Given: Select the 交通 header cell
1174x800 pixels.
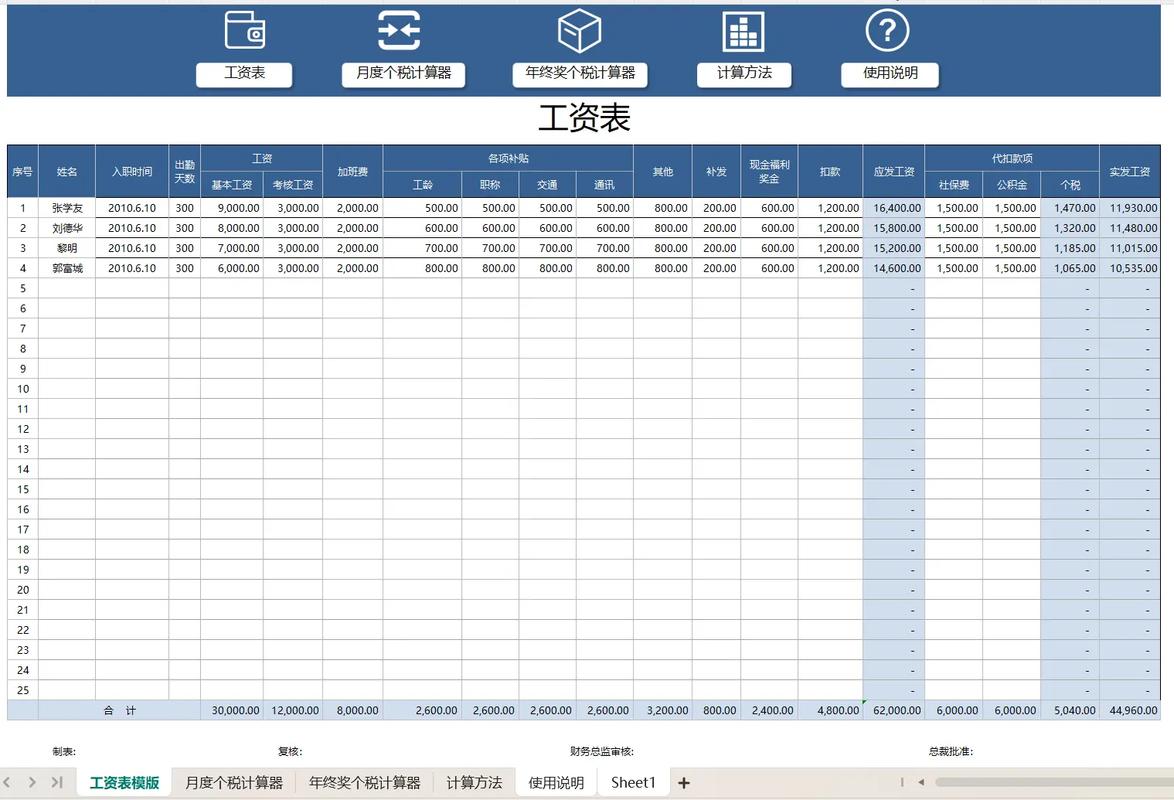Looking at the screenshot, I should click(x=547, y=184).
